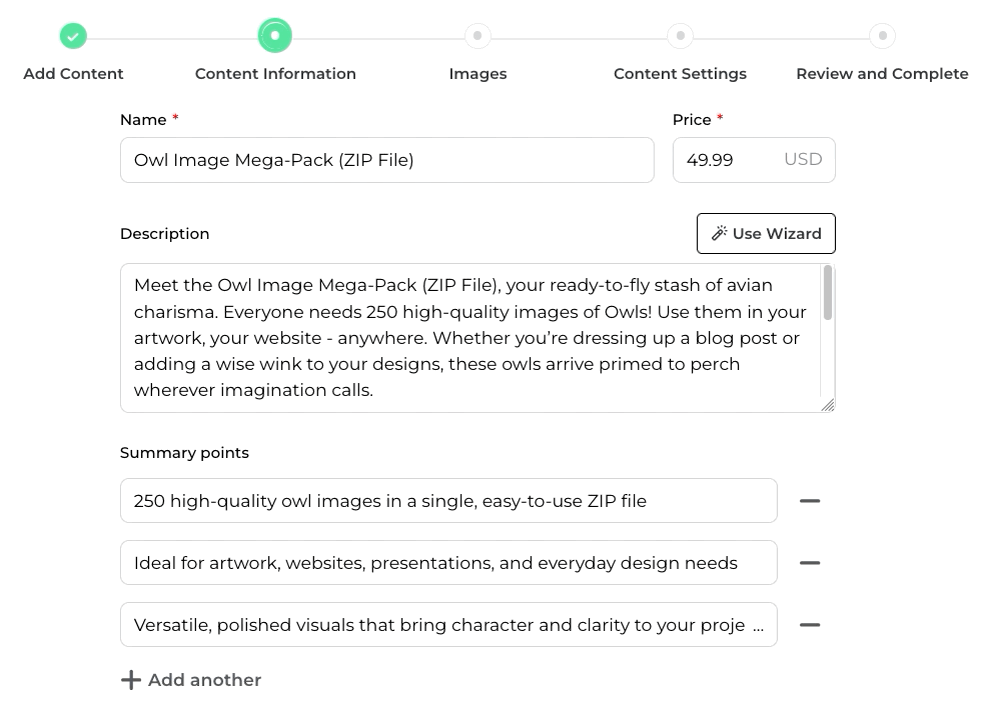Go to the Content Settings step label
This screenshot has width=1001, height=723.
click(x=680, y=74)
